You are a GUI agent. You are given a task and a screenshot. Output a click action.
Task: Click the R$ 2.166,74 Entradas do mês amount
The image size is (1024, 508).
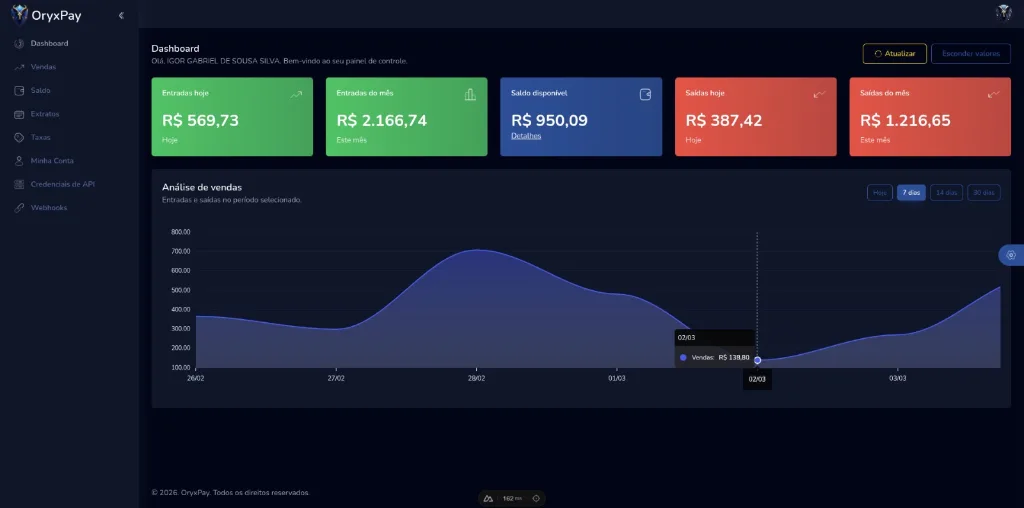click(x=382, y=120)
